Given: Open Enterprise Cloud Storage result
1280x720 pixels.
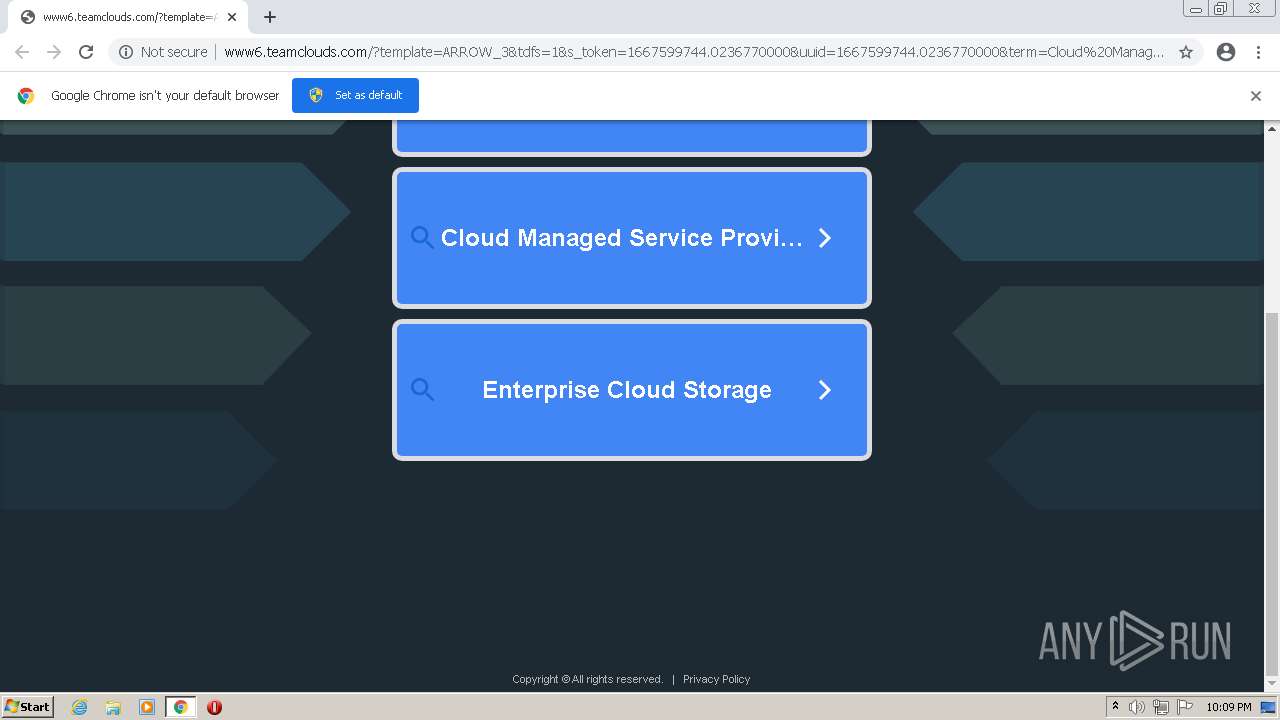Looking at the screenshot, I should (632, 390).
